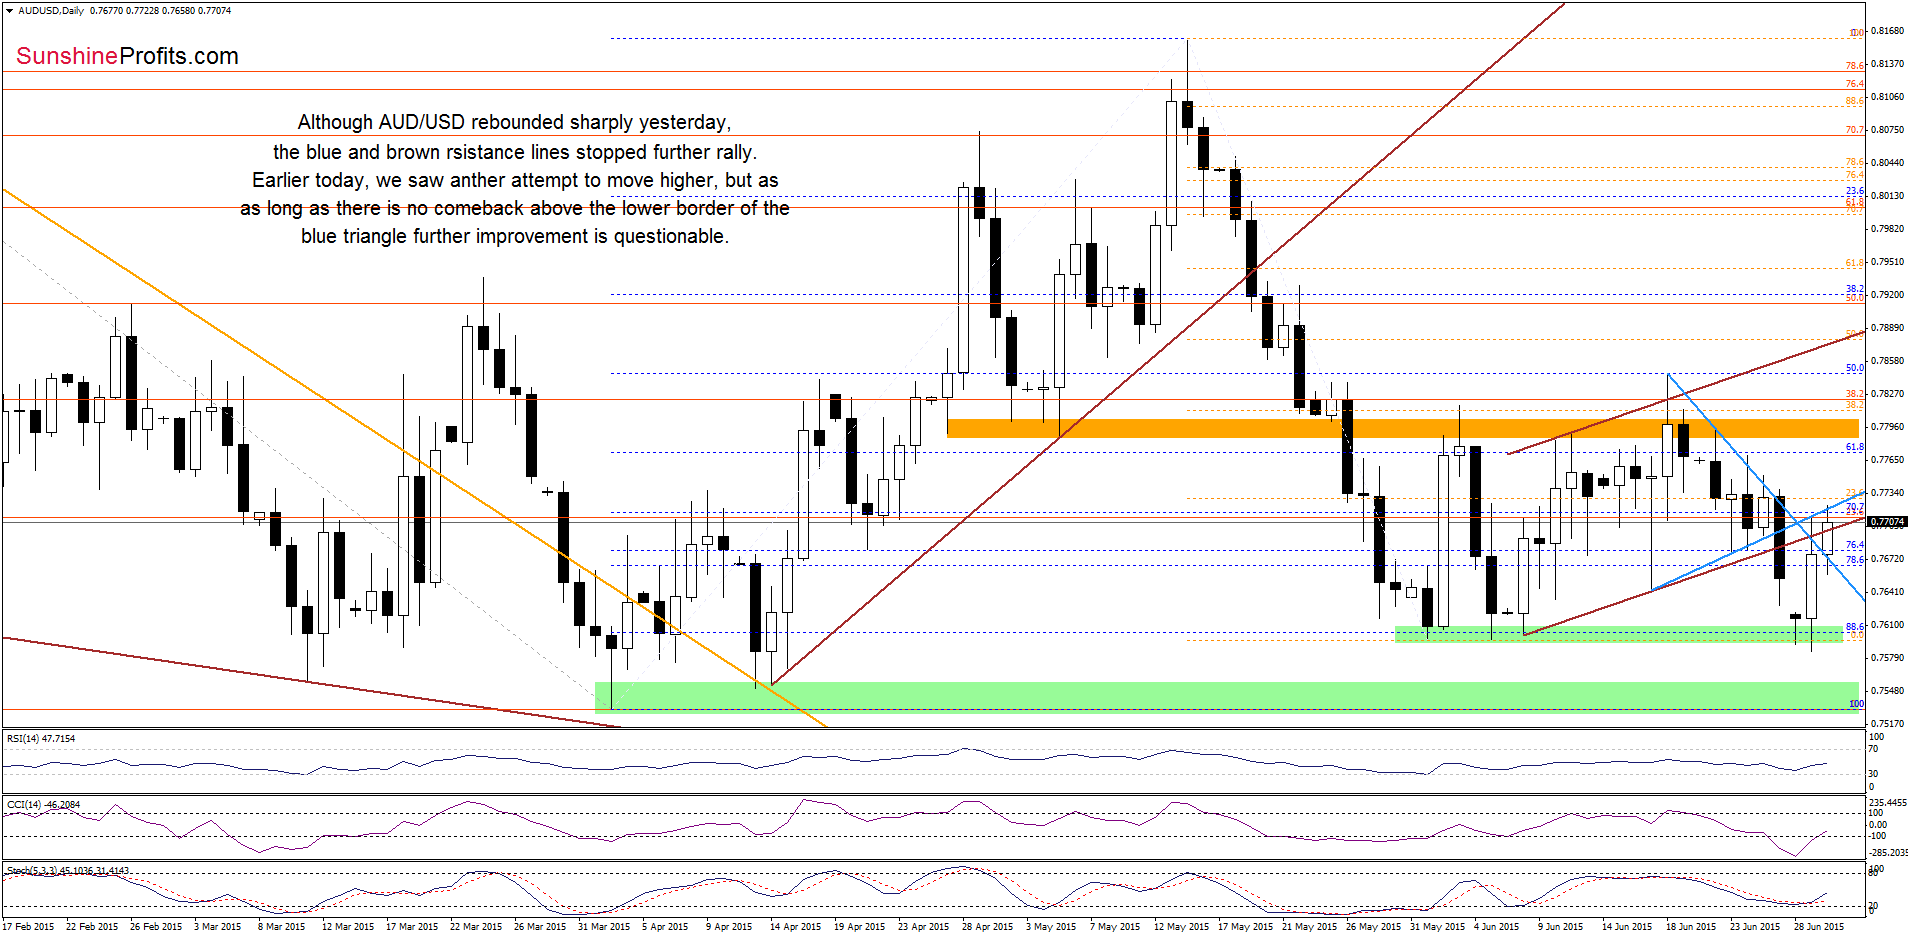Select the AUDUSD,Daily chart title text

pyautogui.click(x=51, y=11)
